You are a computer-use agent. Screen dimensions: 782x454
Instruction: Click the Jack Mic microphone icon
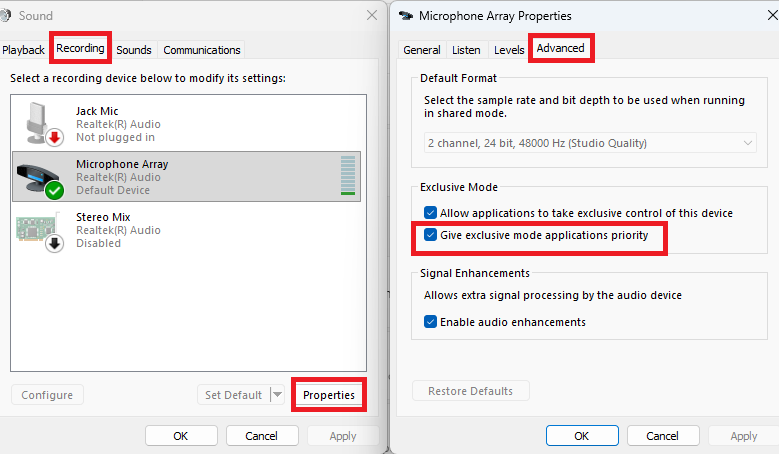43,124
